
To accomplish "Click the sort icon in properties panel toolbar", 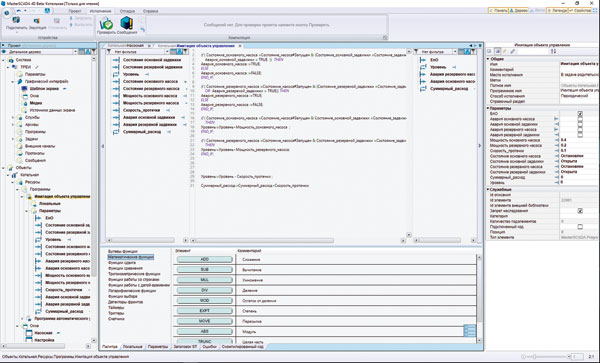I will click(x=553, y=51).
